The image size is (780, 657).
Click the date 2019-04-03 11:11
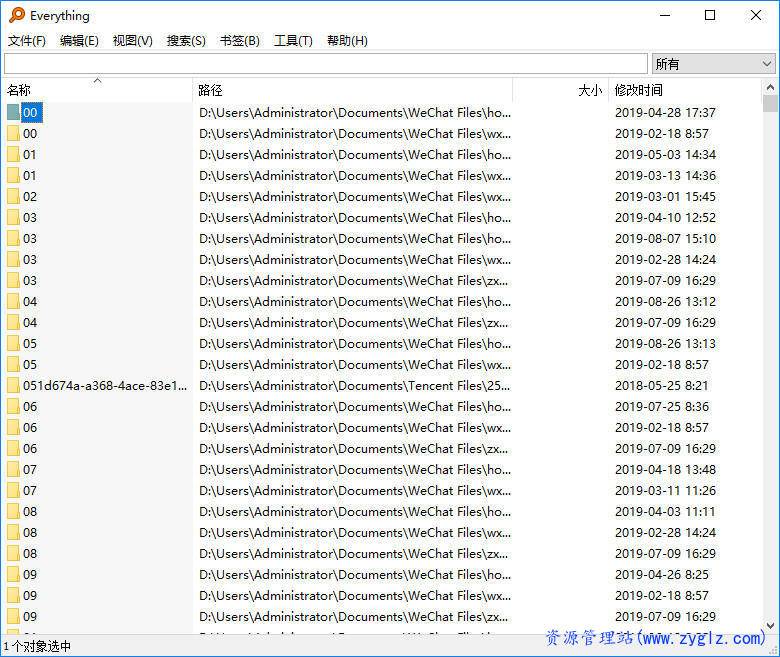point(665,511)
